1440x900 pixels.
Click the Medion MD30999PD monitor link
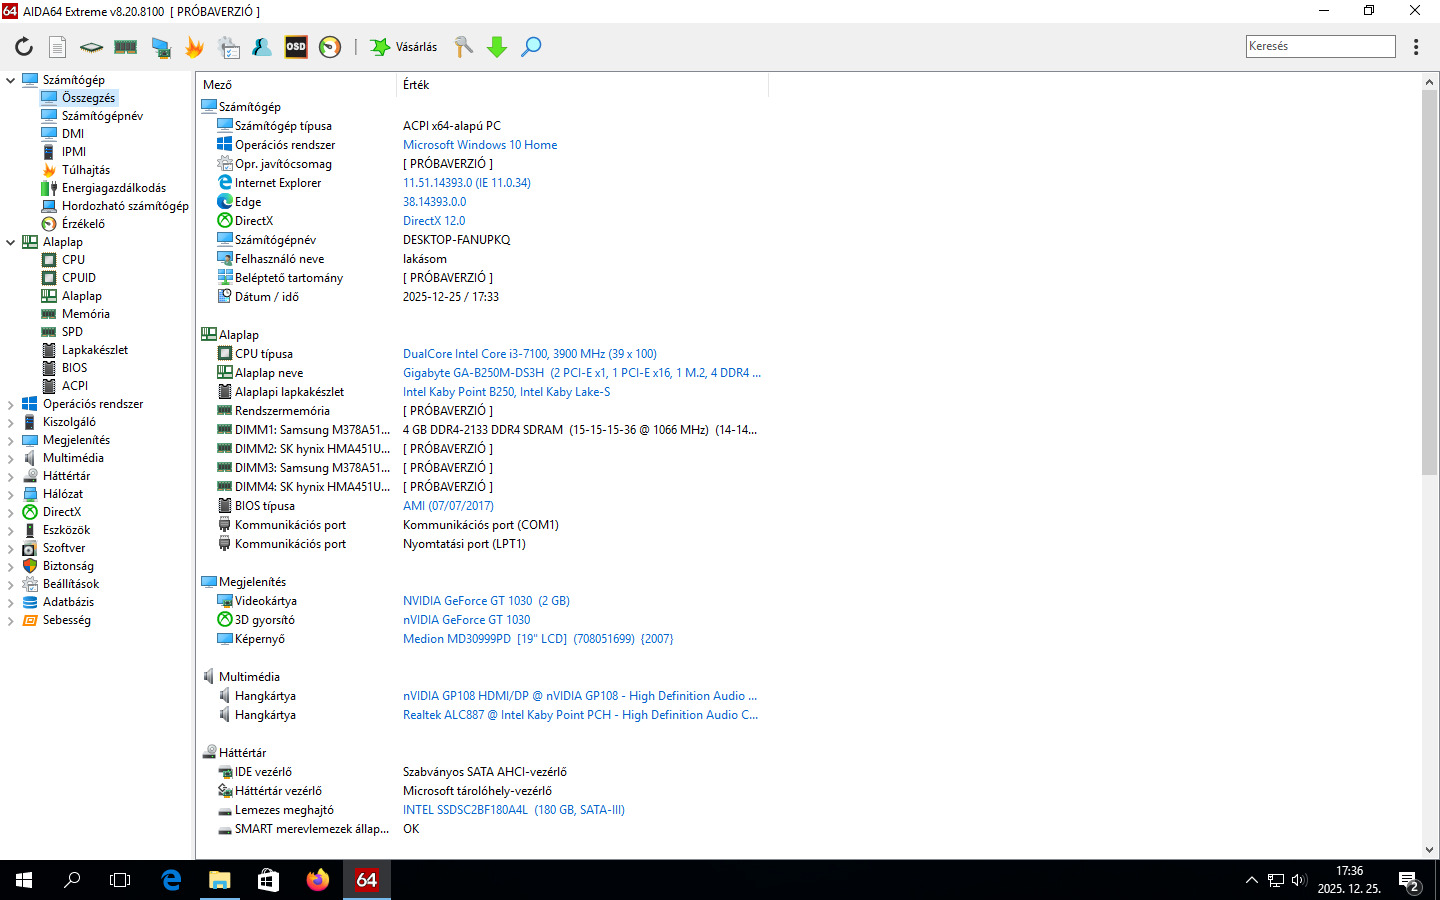click(x=538, y=639)
